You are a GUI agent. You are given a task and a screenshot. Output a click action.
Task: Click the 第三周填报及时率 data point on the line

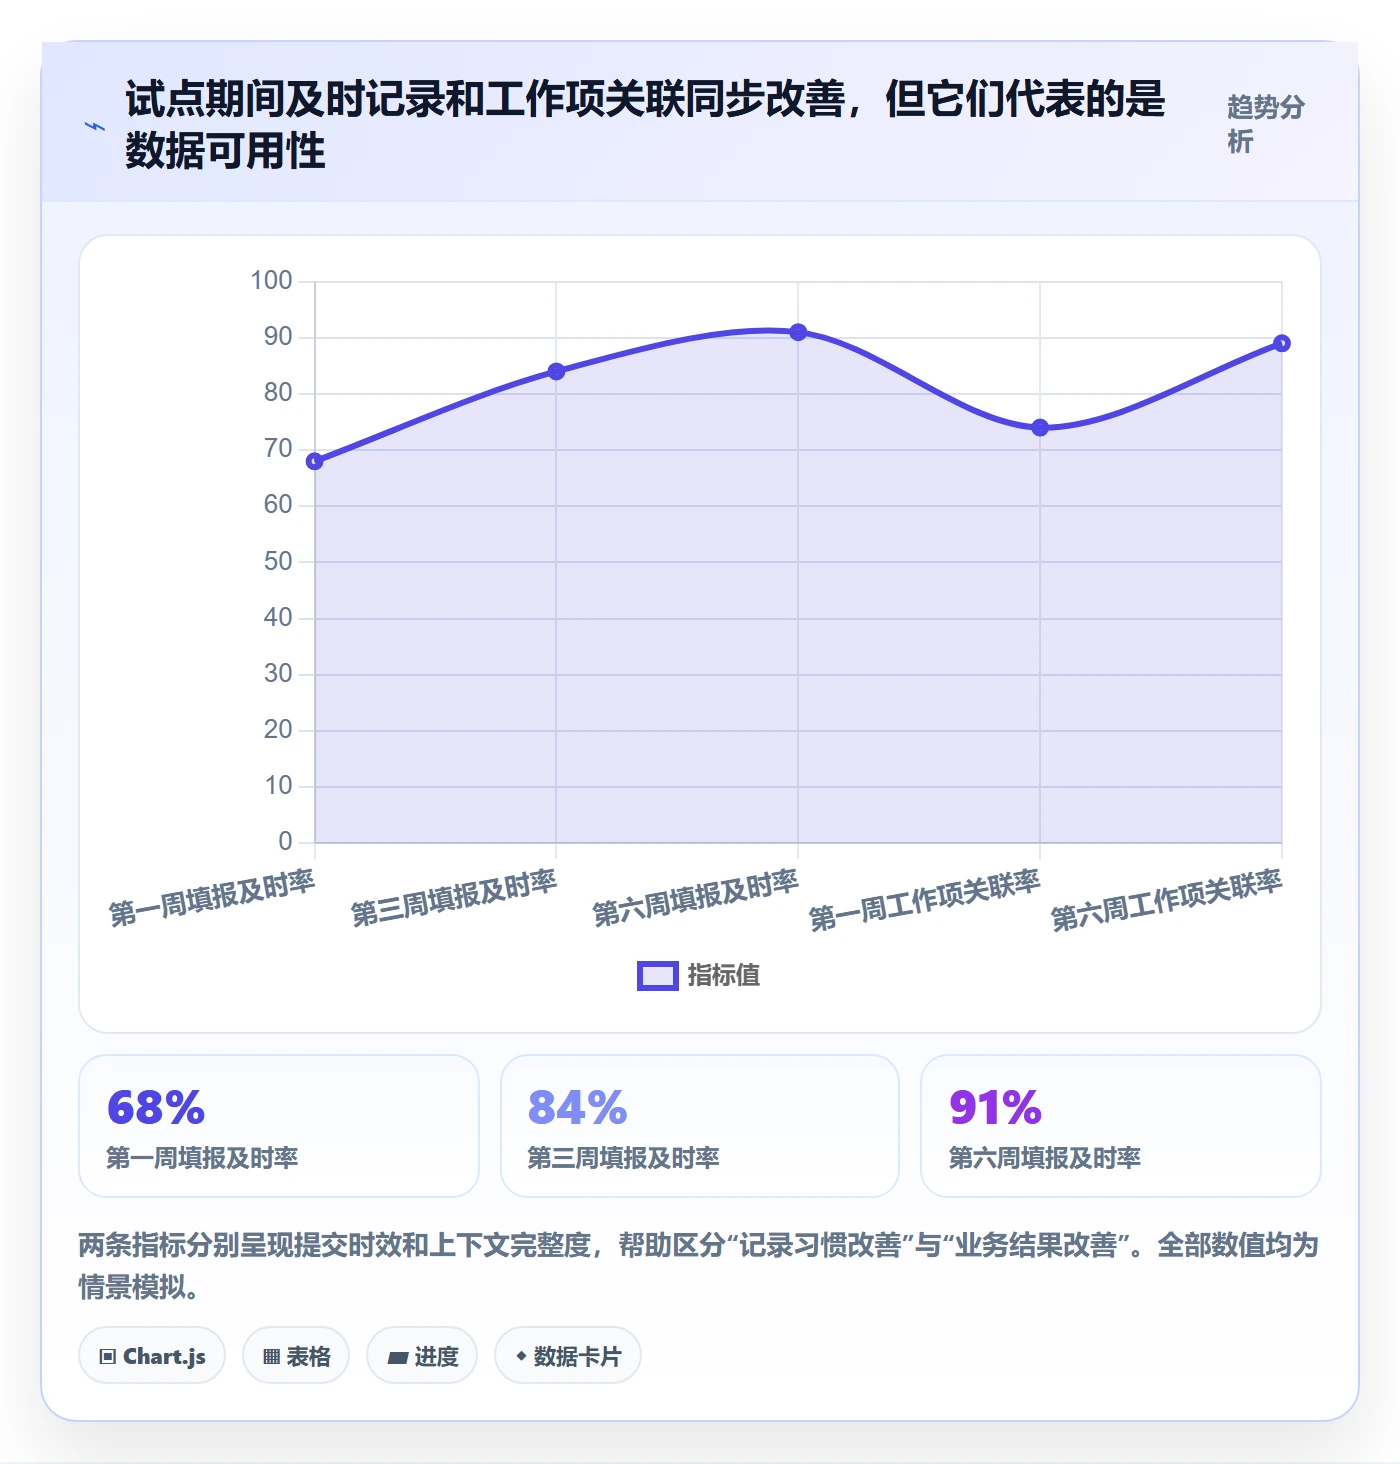(556, 371)
